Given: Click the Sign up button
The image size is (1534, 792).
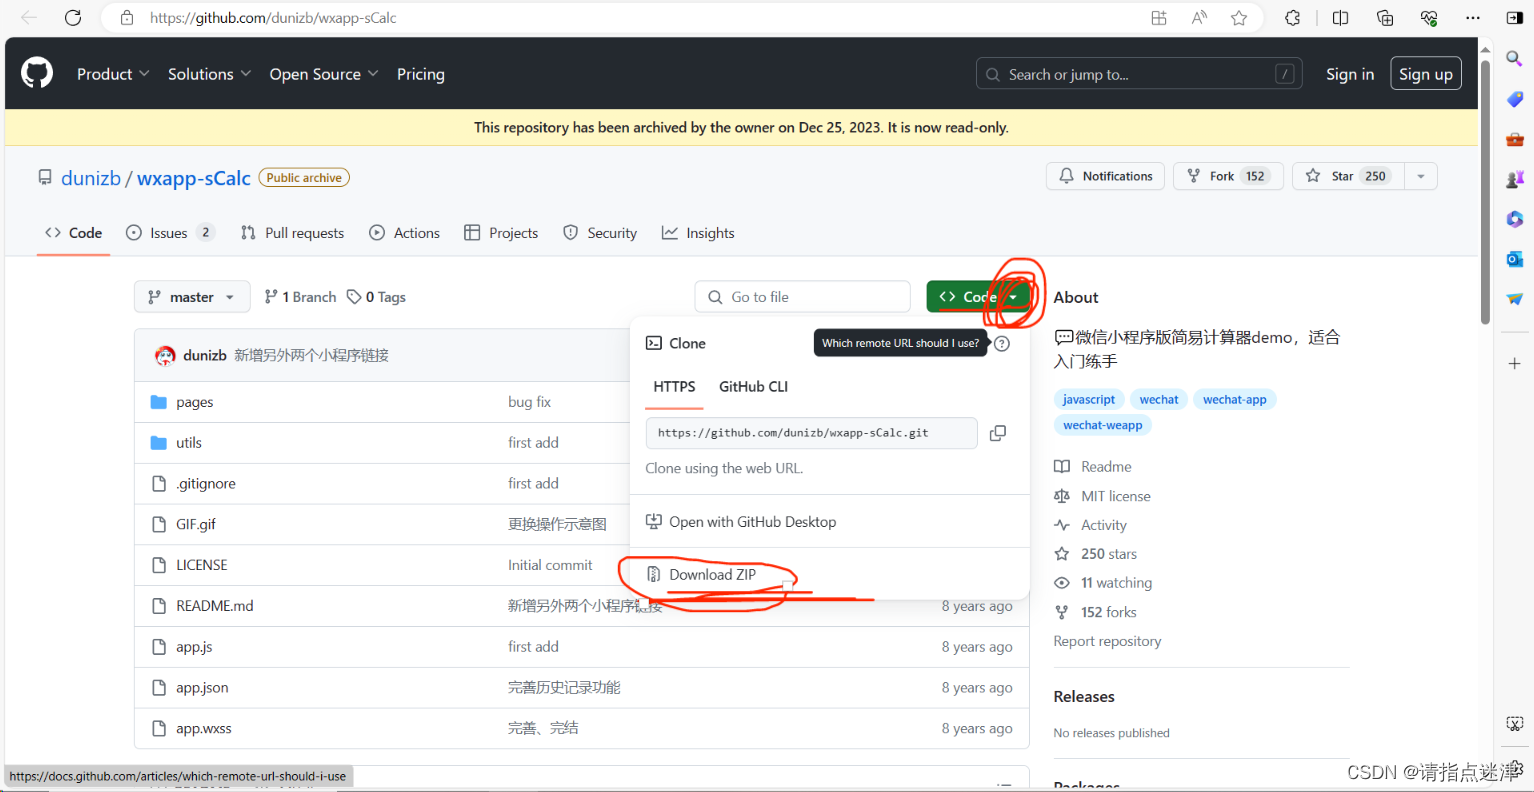Looking at the screenshot, I should pyautogui.click(x=1426, y=74).
